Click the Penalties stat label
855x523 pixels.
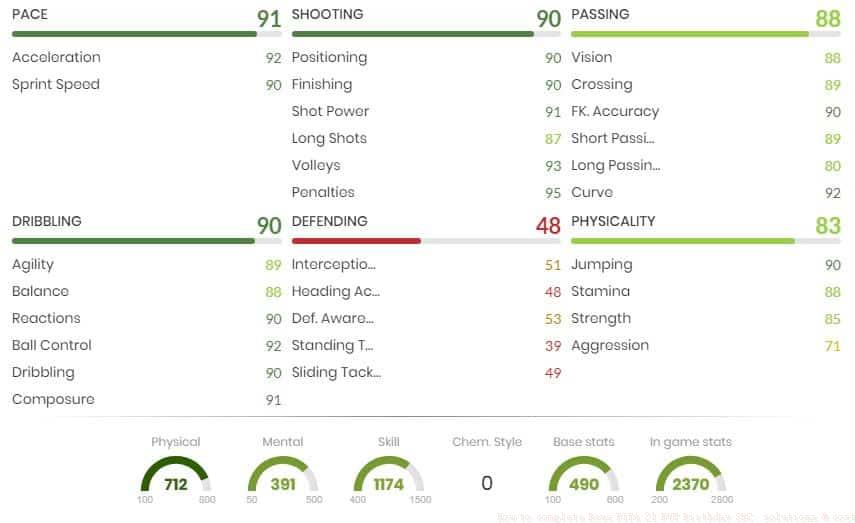[x=323, y=192]
